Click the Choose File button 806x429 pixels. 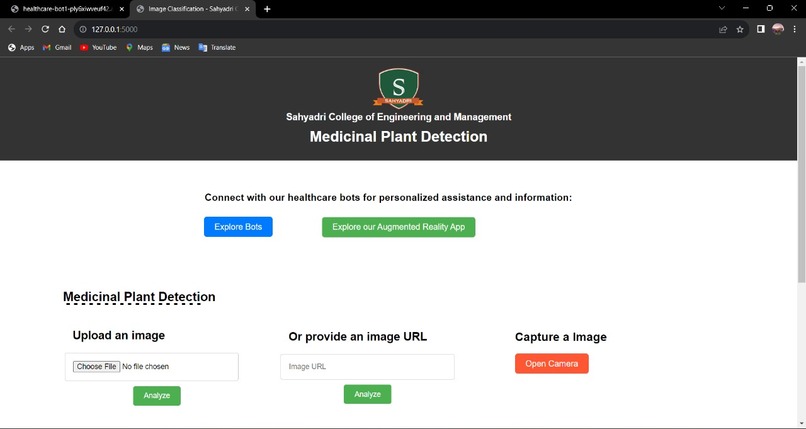pyautogui.click(x=96, y=366)
